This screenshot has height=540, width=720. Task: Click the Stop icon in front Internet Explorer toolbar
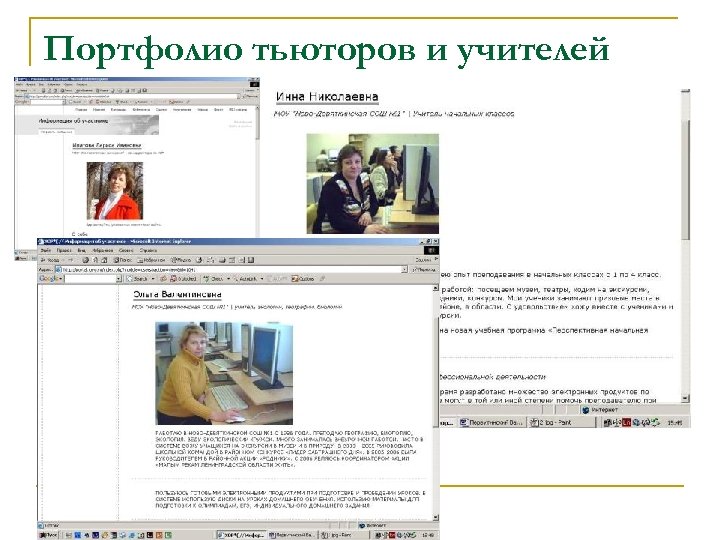[85, 260]
